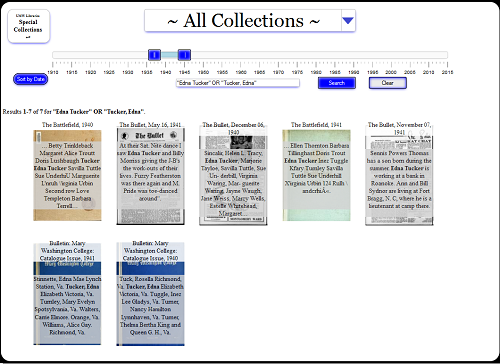Click the title text 'The Battlefield, 1941'
Screen dimensions: 500x364
click(316, 125)
